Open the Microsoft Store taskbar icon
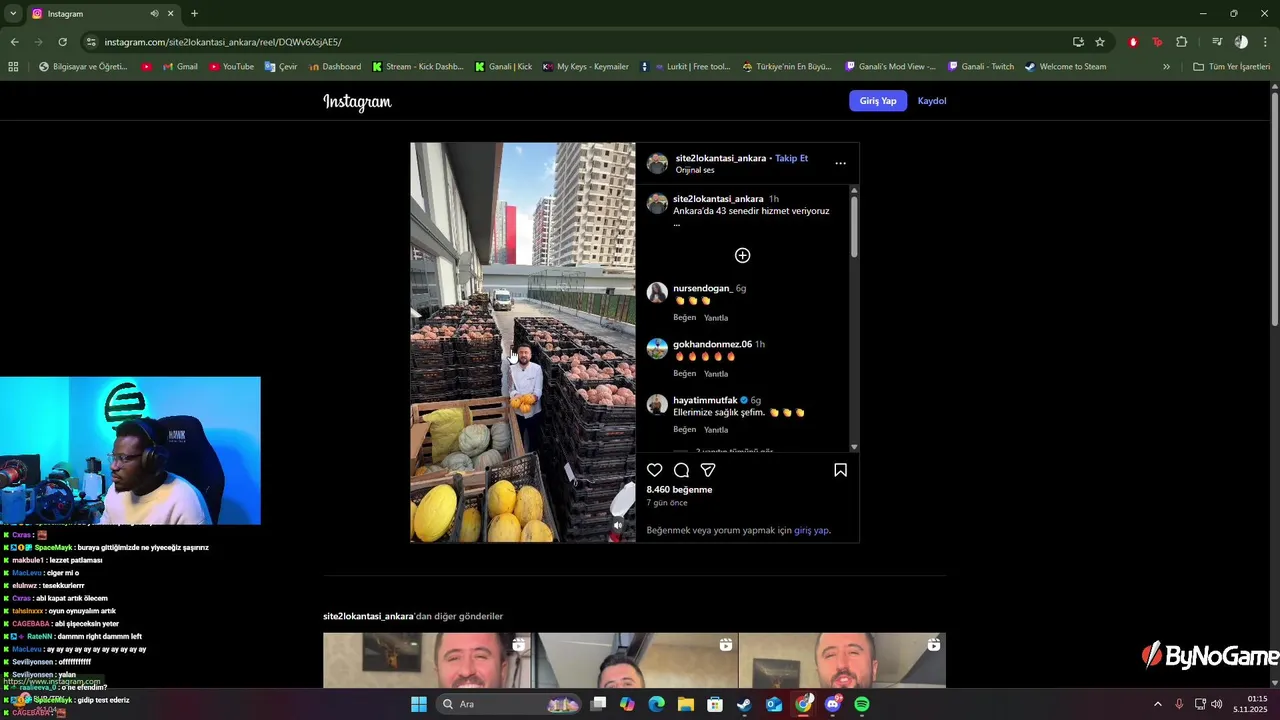Screen dimensions: 1280x720 click(x=715, y=704)
